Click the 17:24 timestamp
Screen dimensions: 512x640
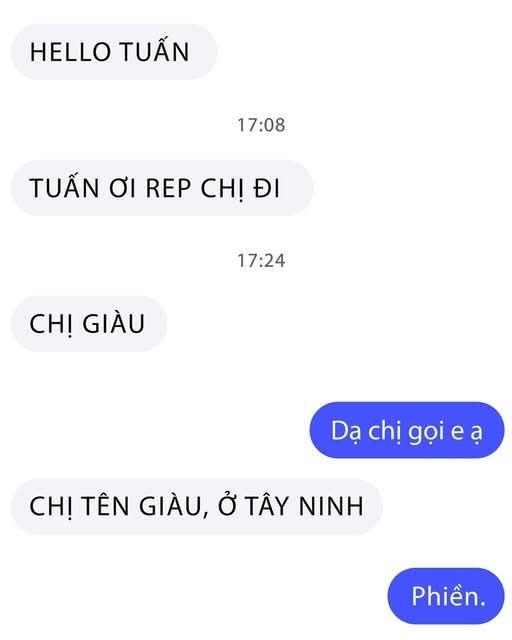tap(261, 261)
